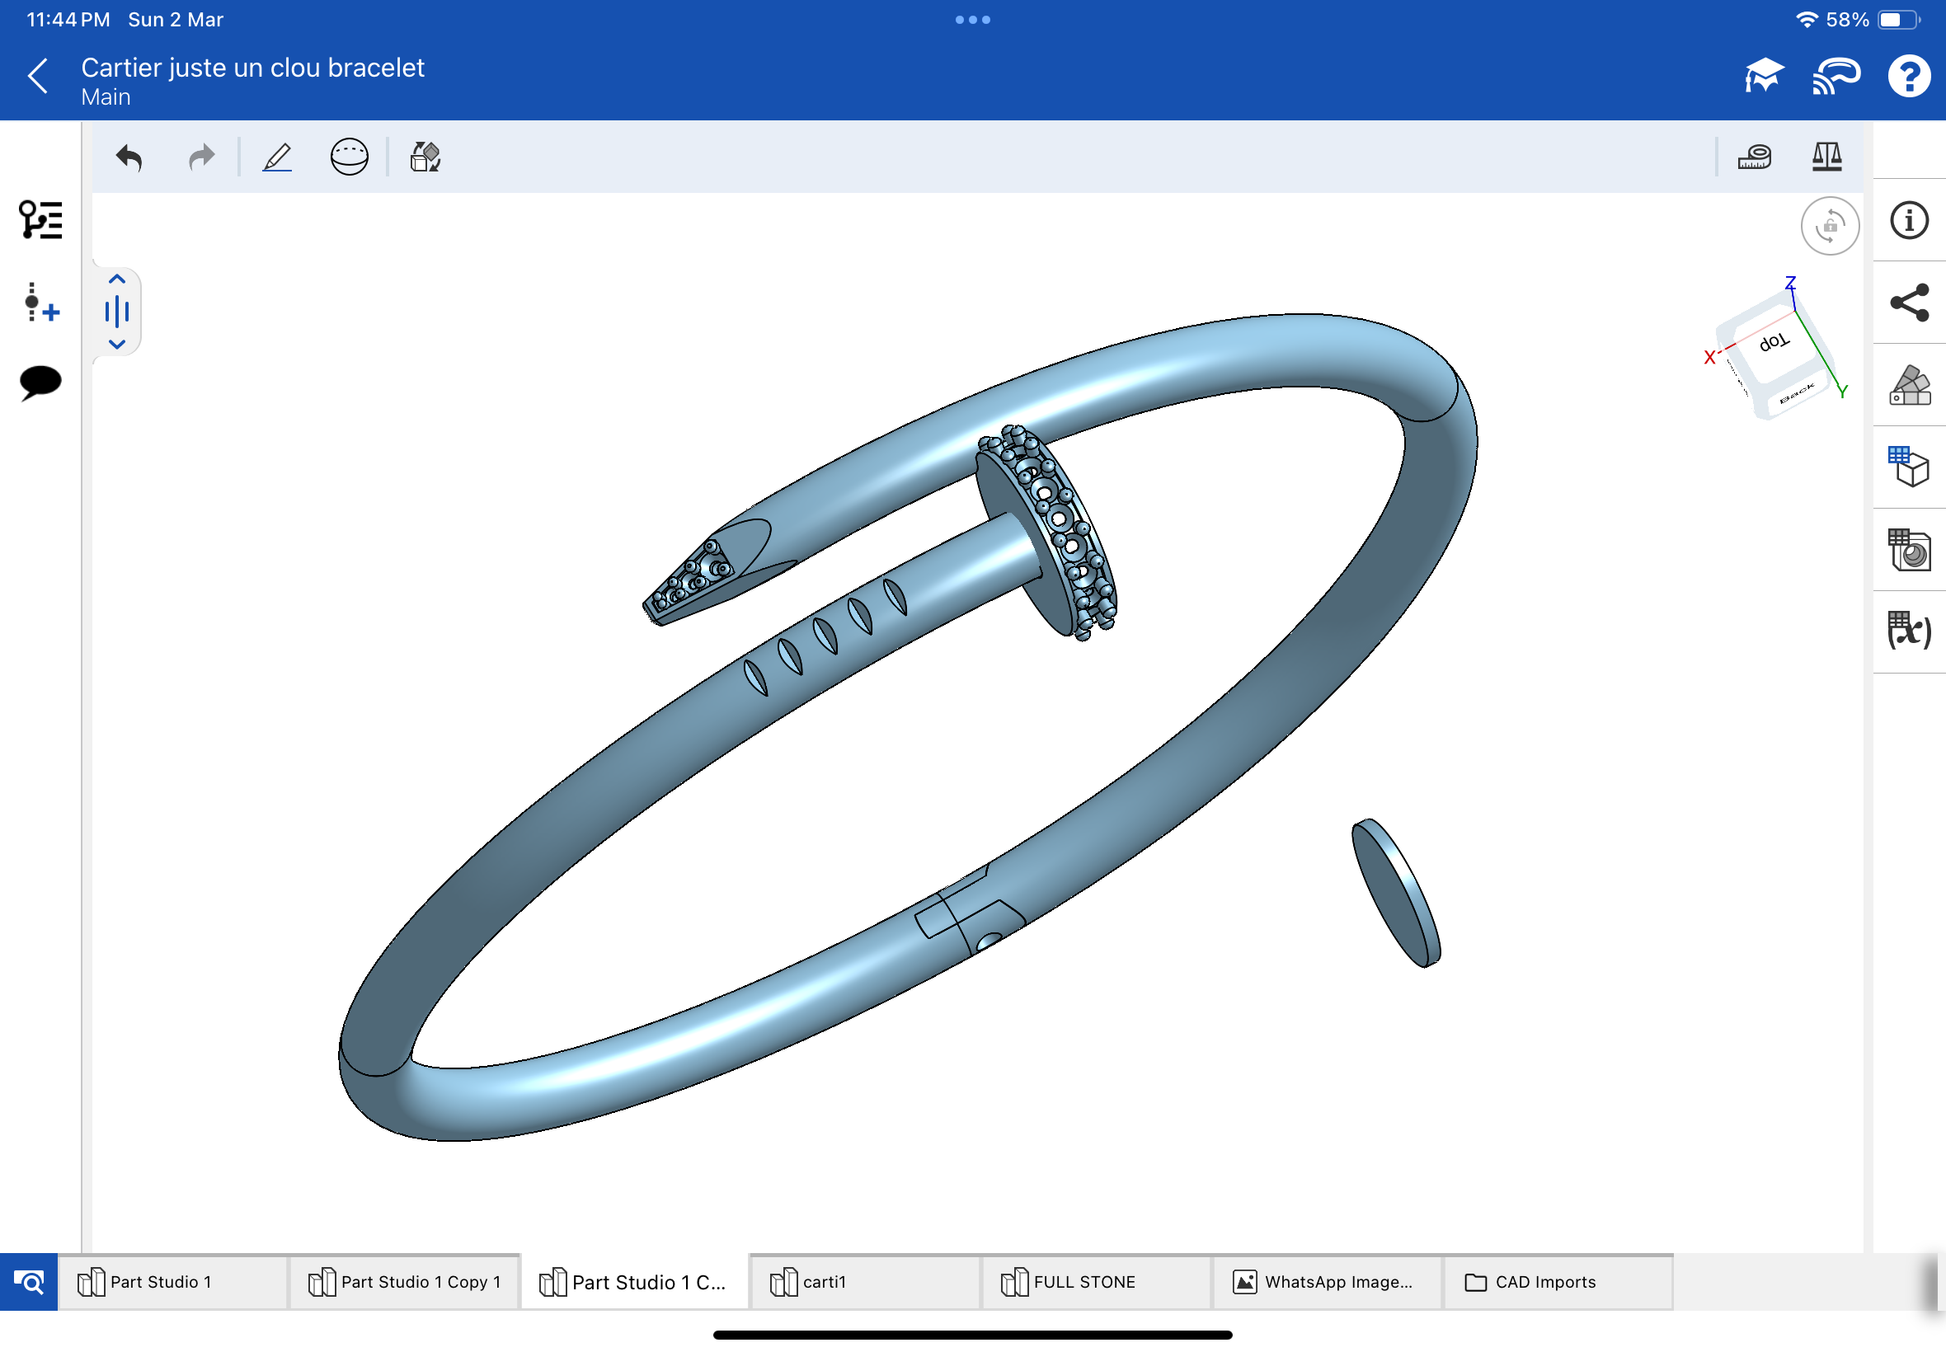Click the up chevron on rollback handle
This screenshot has height=1352, width=1946.
pyautogui.click(x=117, y=280)
